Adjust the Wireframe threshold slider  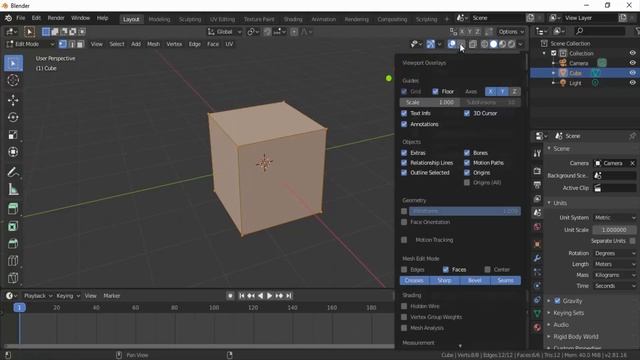point(464,211)
